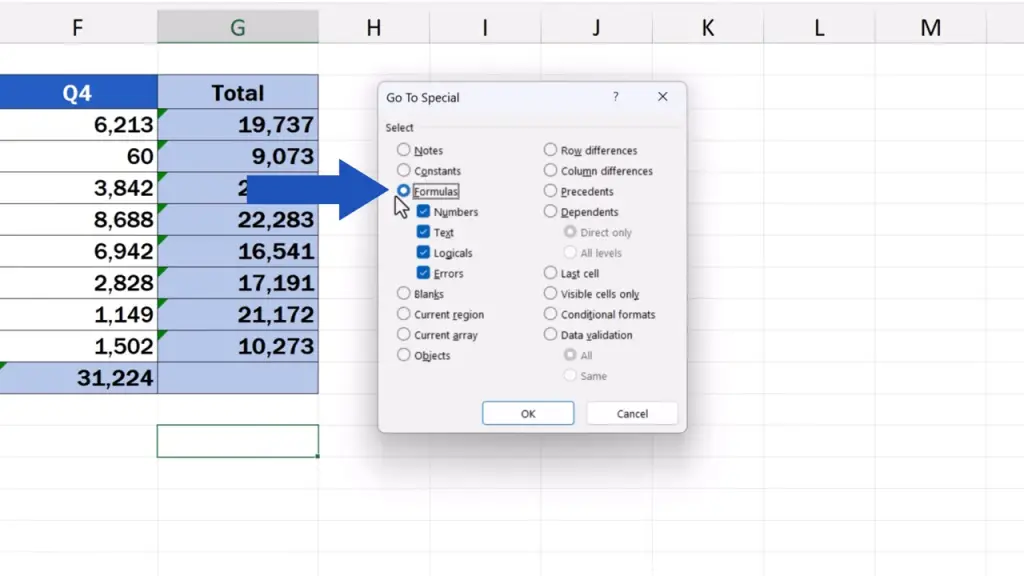This screenshot has width=1024, height=576.
Task: Choose the Constants option
Action: pyautogui.click(x=404, y=171)
